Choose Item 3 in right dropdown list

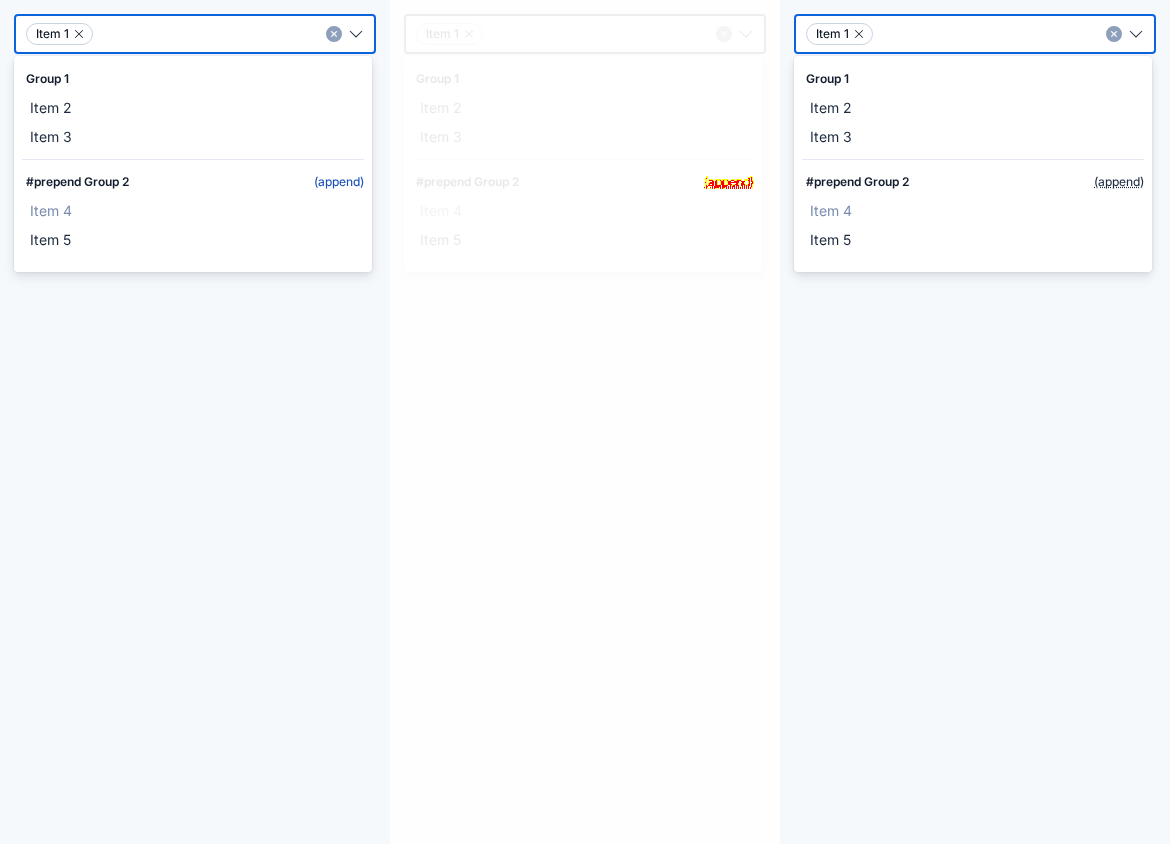(x=972, y=137)
